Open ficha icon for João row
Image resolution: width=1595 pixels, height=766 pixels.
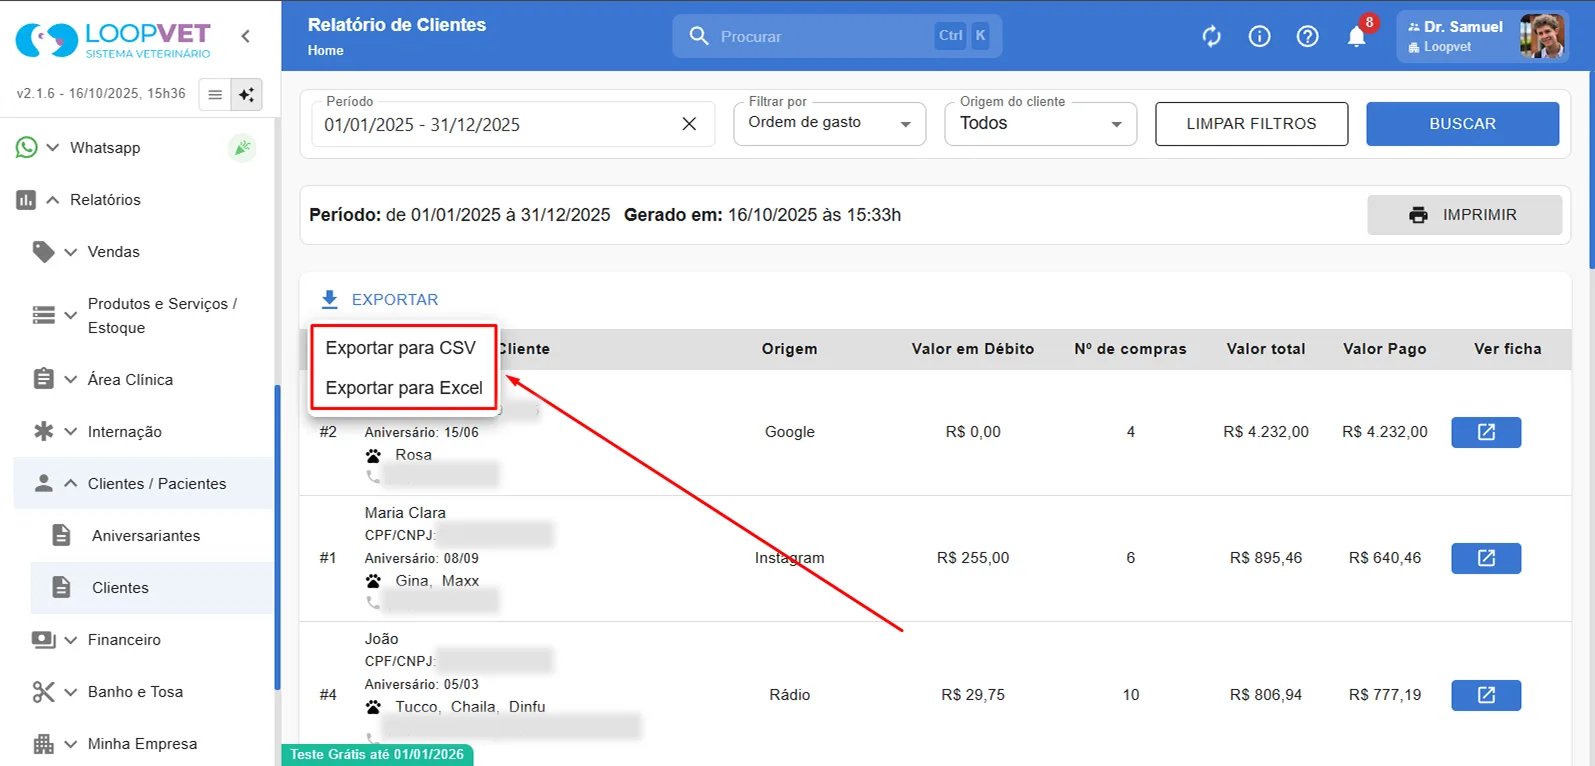click(1486, 695)
